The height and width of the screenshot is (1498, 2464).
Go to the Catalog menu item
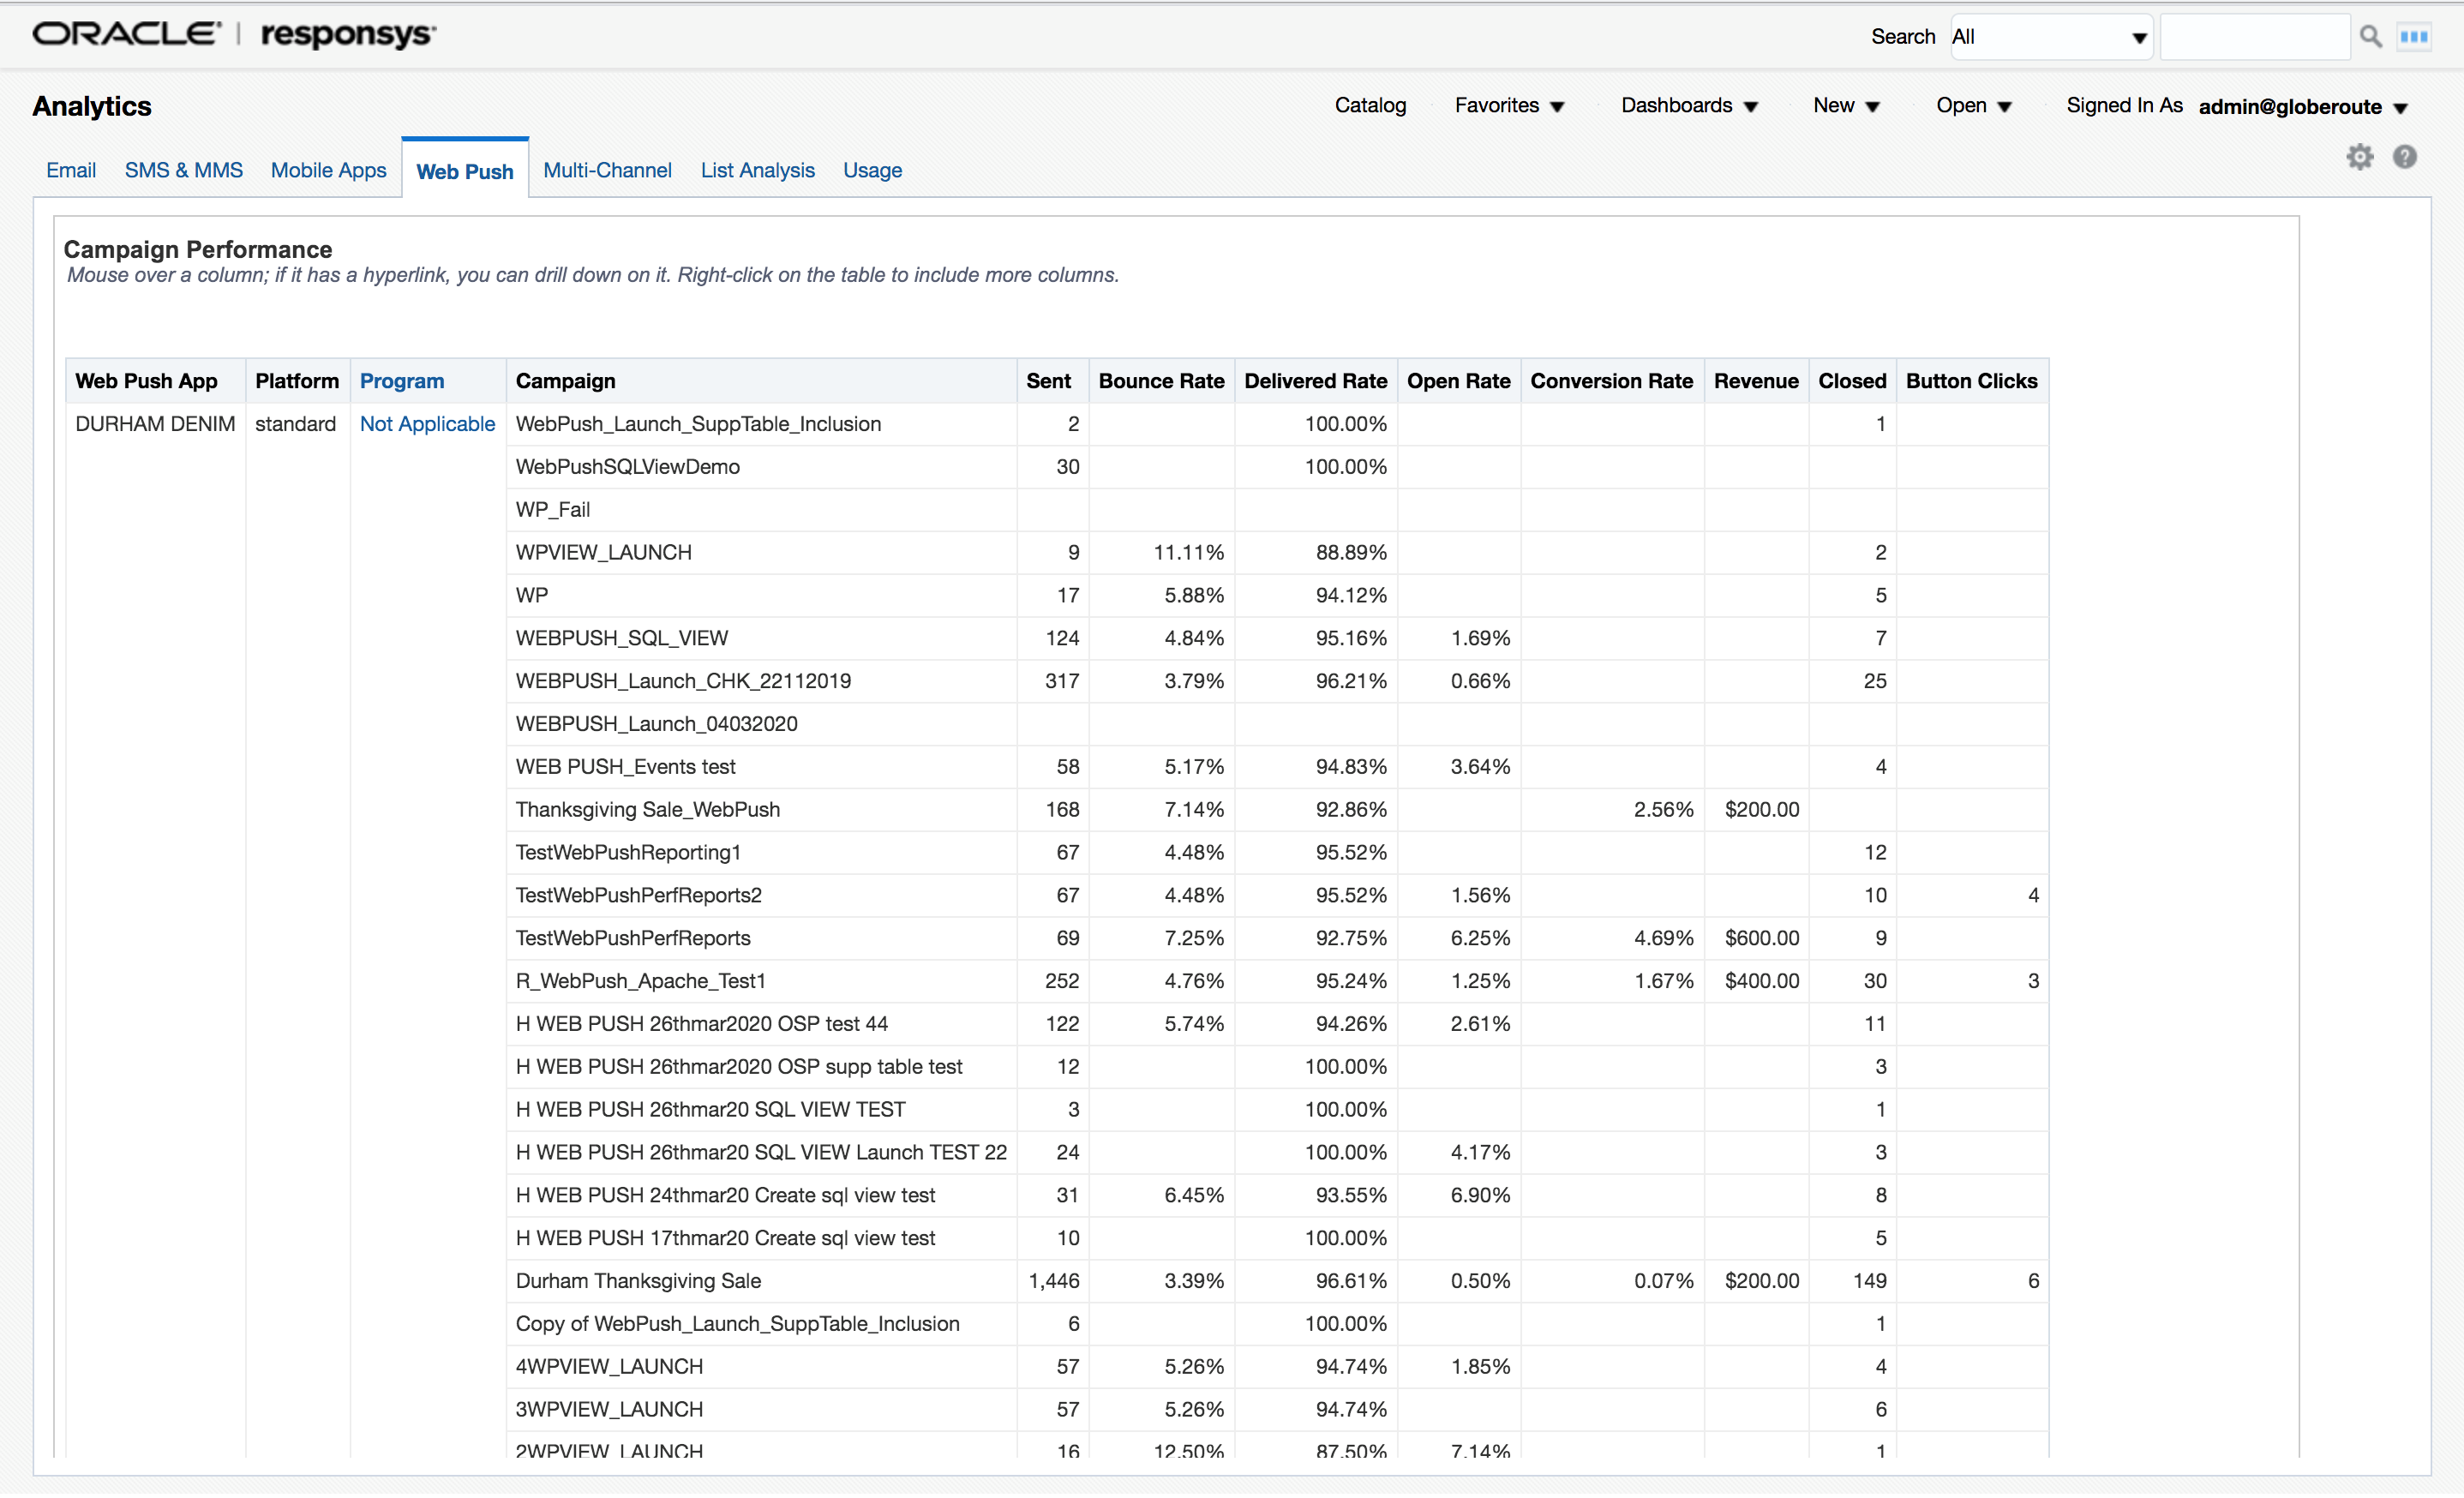1370,106
